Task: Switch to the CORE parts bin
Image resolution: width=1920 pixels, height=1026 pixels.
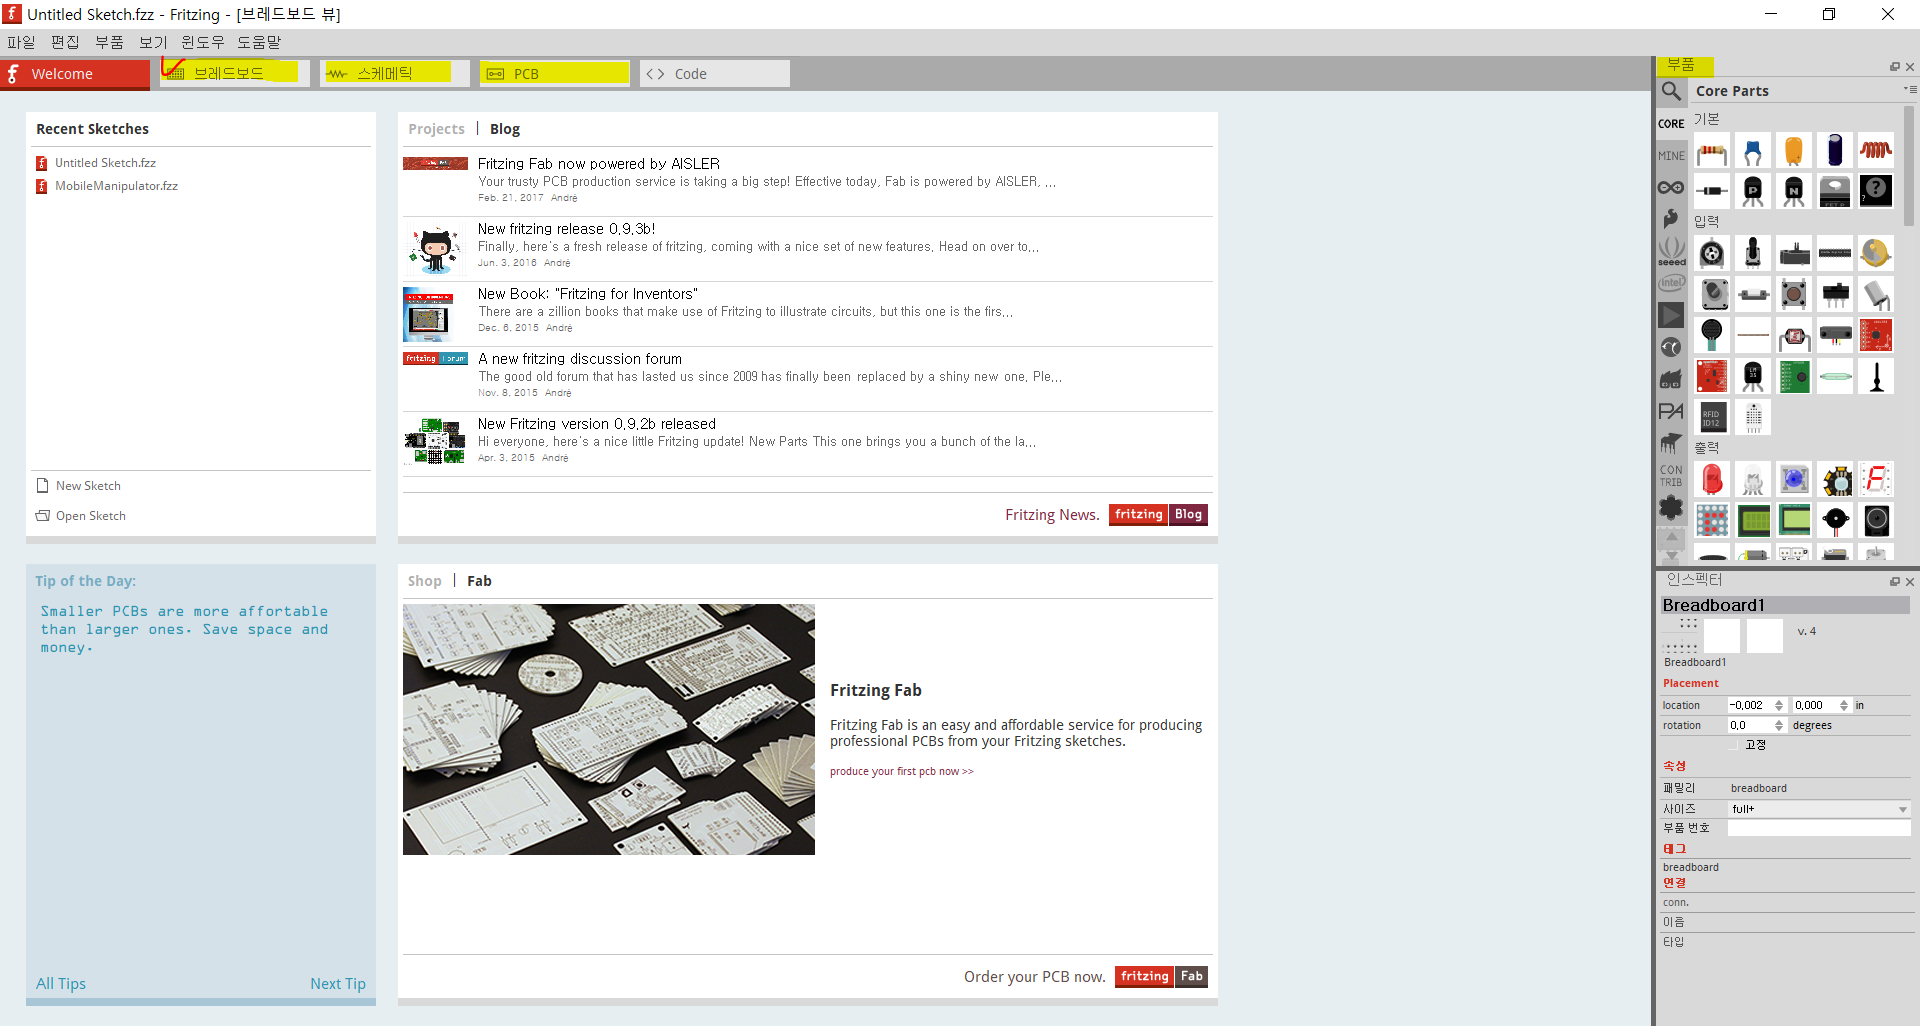Action: (1671, 124)
